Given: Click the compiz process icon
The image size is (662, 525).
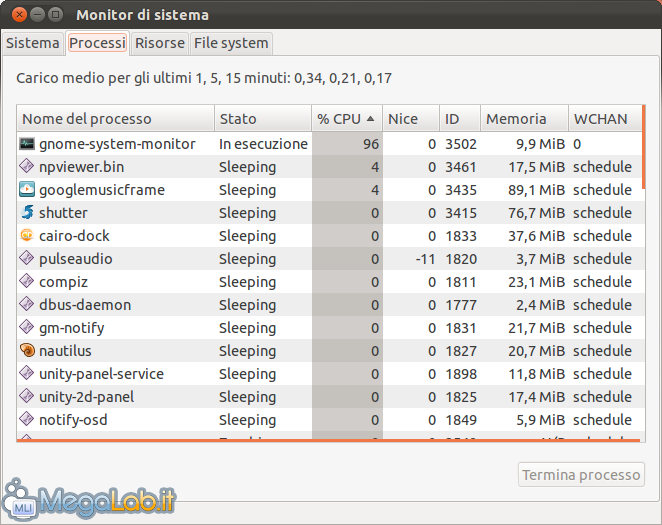Looking at the screenshot, I should [x=27, y=281].
